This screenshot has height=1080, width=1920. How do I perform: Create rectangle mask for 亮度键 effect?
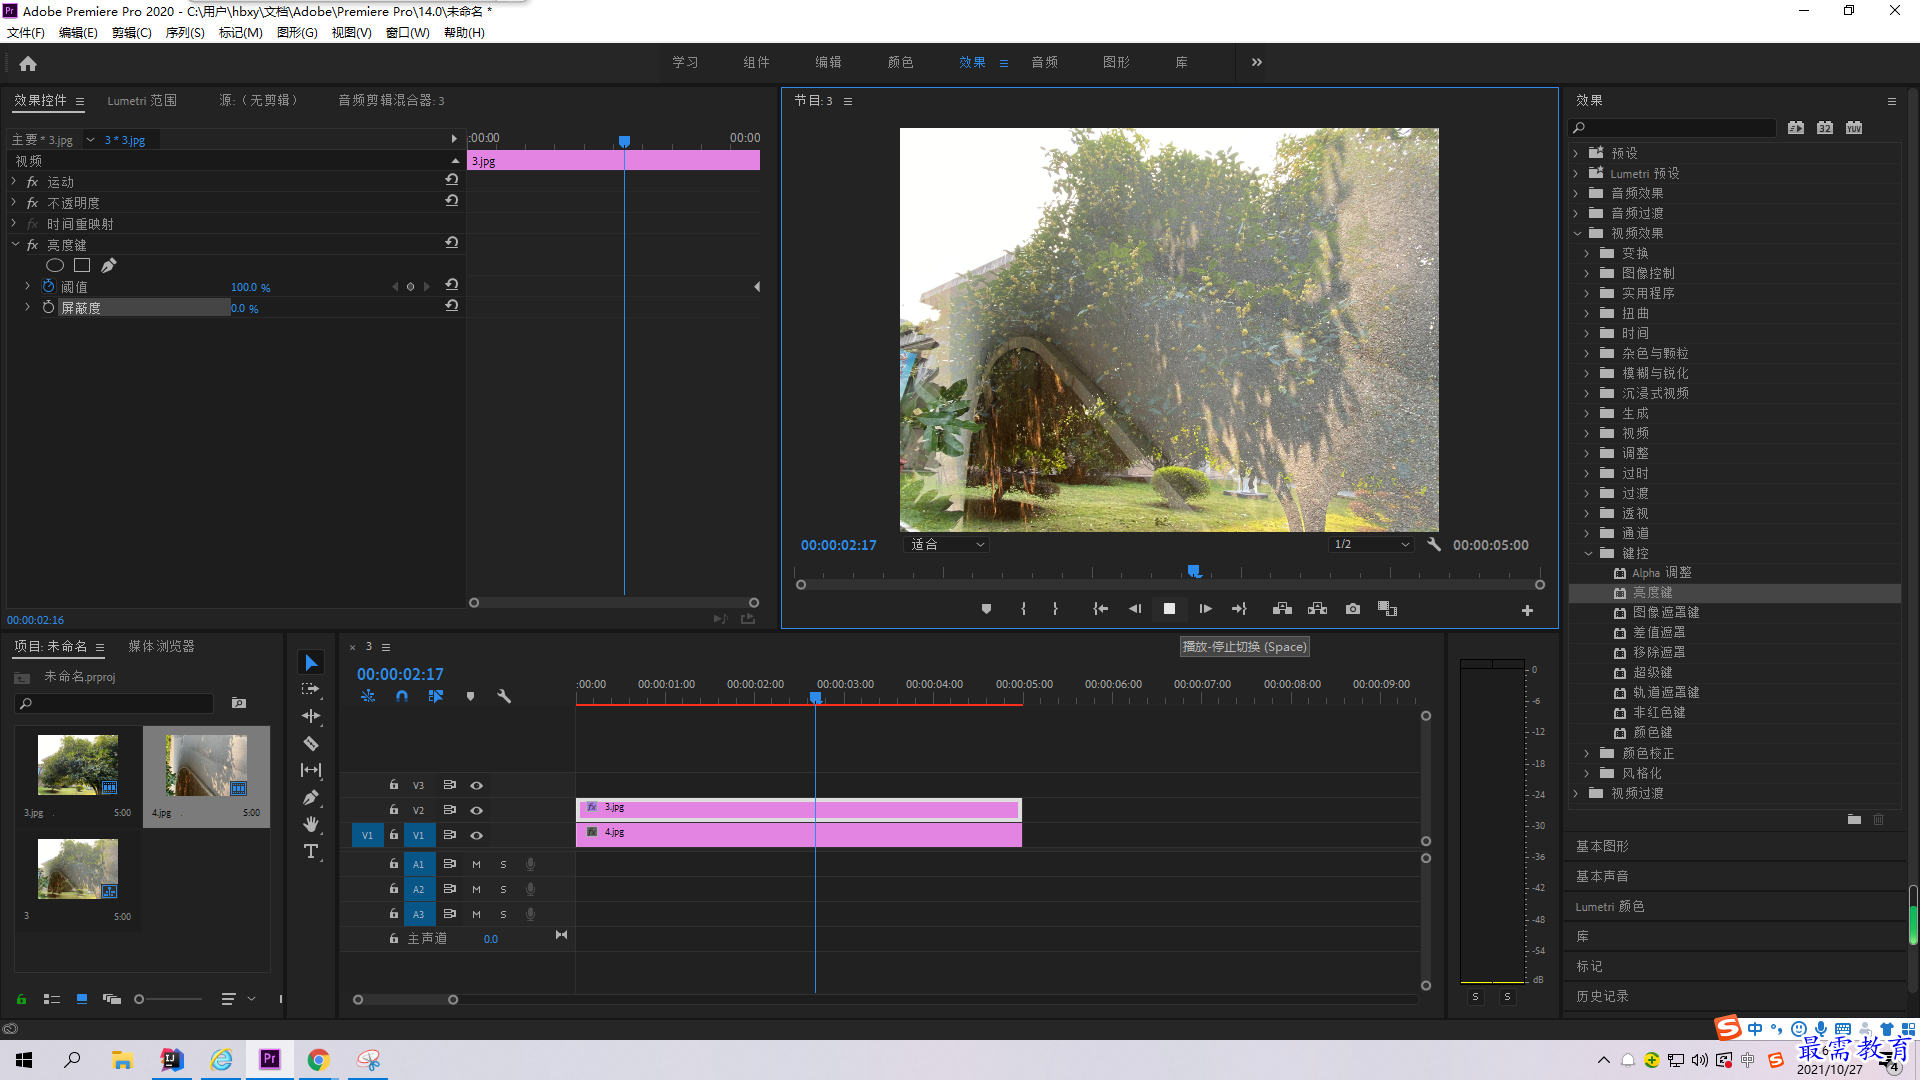click(x=82, y=265)
